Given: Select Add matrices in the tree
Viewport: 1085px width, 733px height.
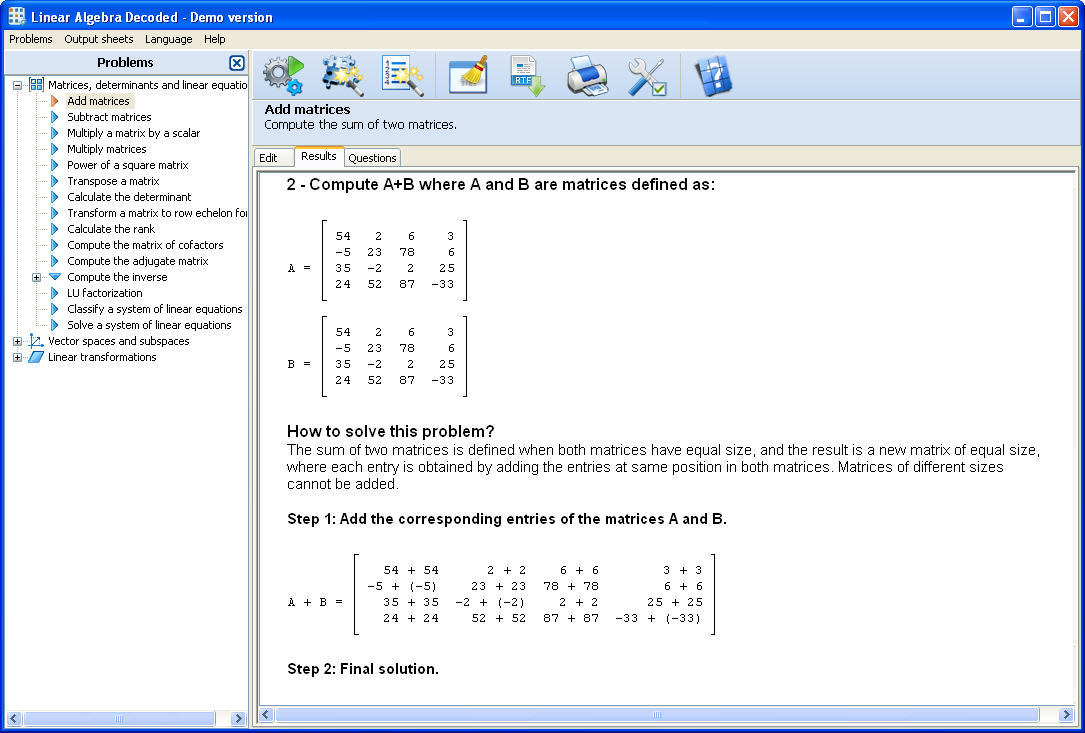Looking at the screenshot, I should [98, 101].
